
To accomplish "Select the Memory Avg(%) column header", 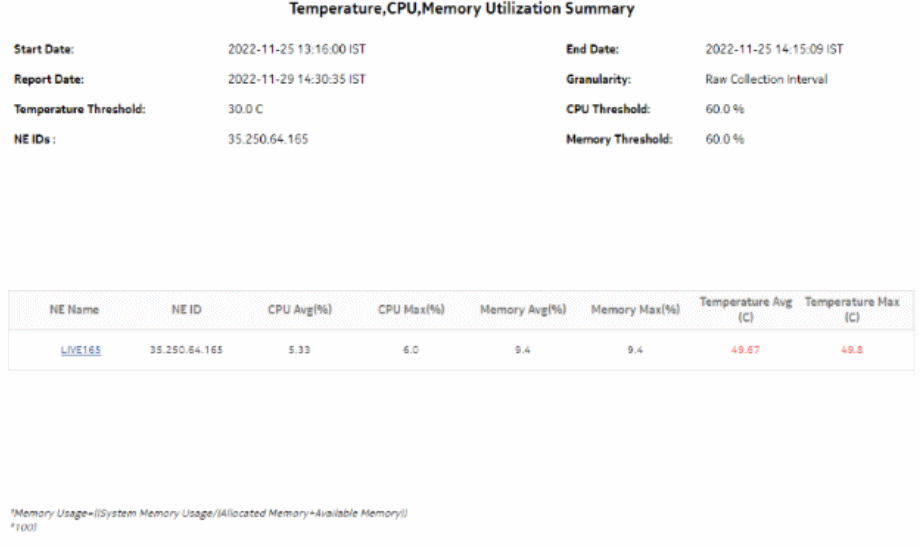I will (x=523, y=310).
